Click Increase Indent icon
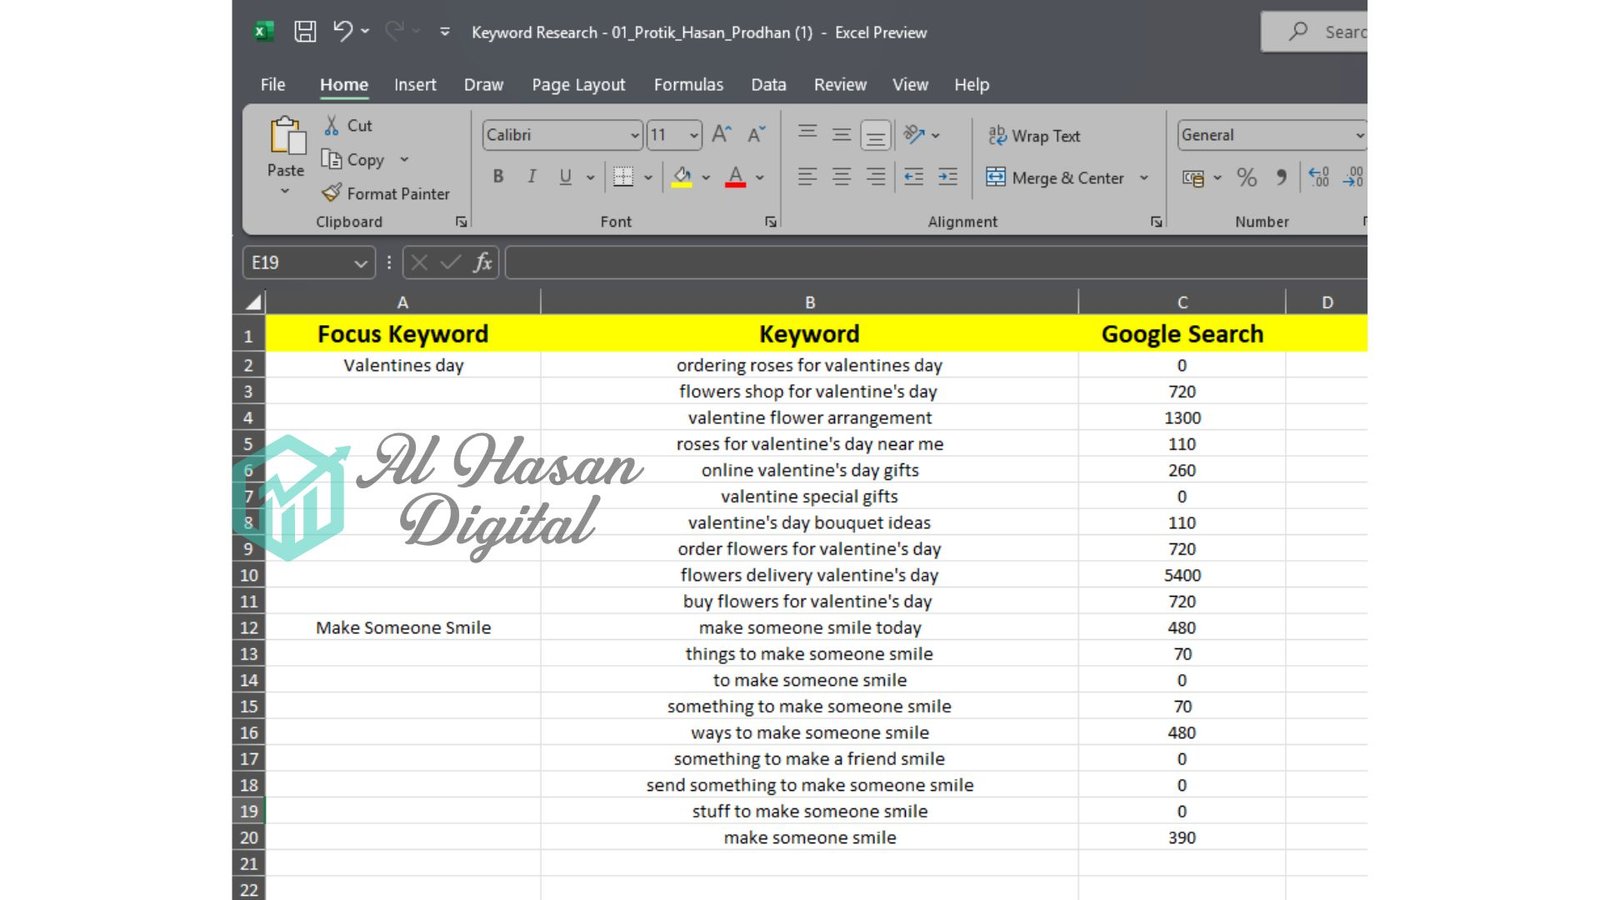This screenshot has width=1600, height=900. [x=948, y=177]
